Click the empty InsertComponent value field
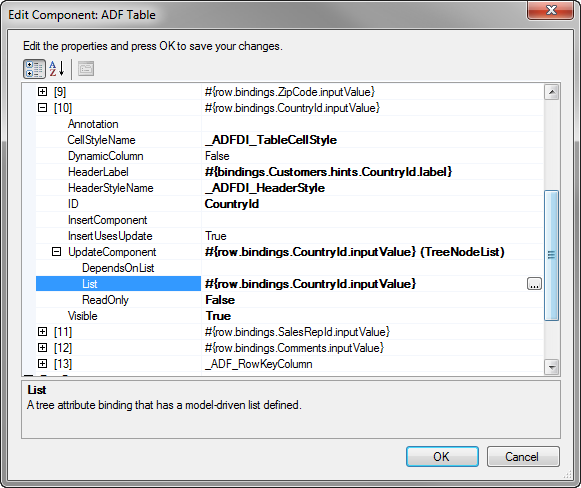 [x=372, y=220]
